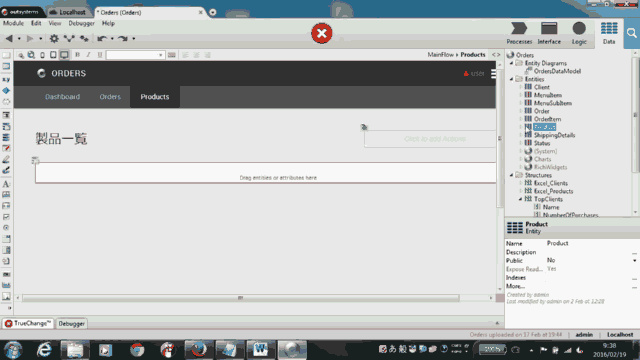The width and height of the screenshot is (640, 360).
Task: Open the Help menu
Action: tap(108, 23)
